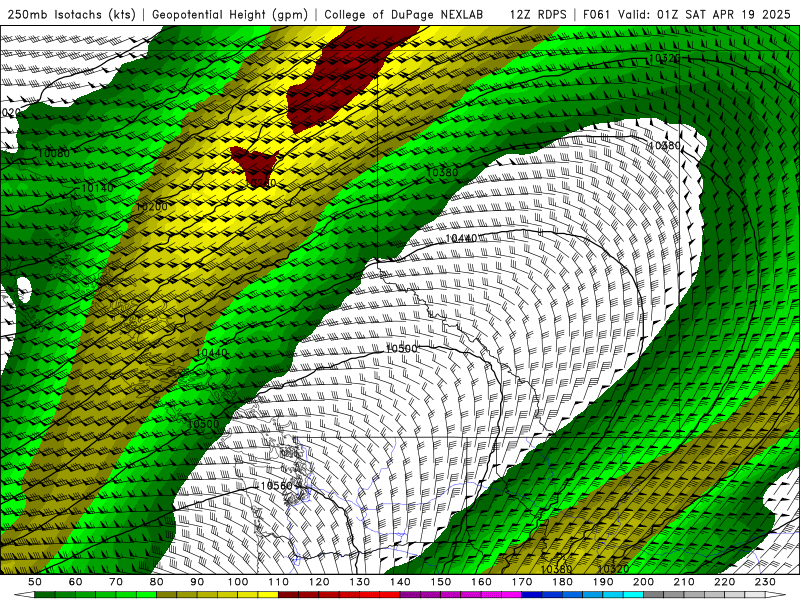Click the 10080 height contour label
Screen dimensions: 800x600
54,153
